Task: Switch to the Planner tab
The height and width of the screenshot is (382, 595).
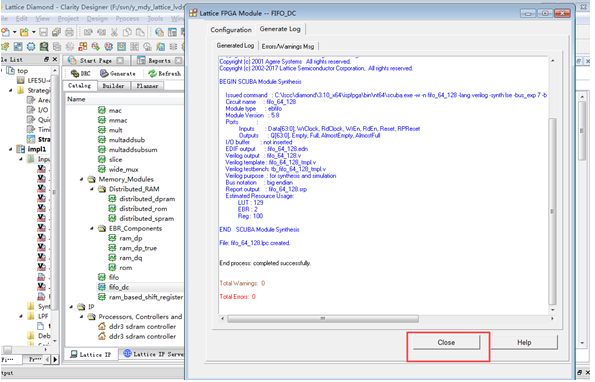Action: [x=147, y=86]
